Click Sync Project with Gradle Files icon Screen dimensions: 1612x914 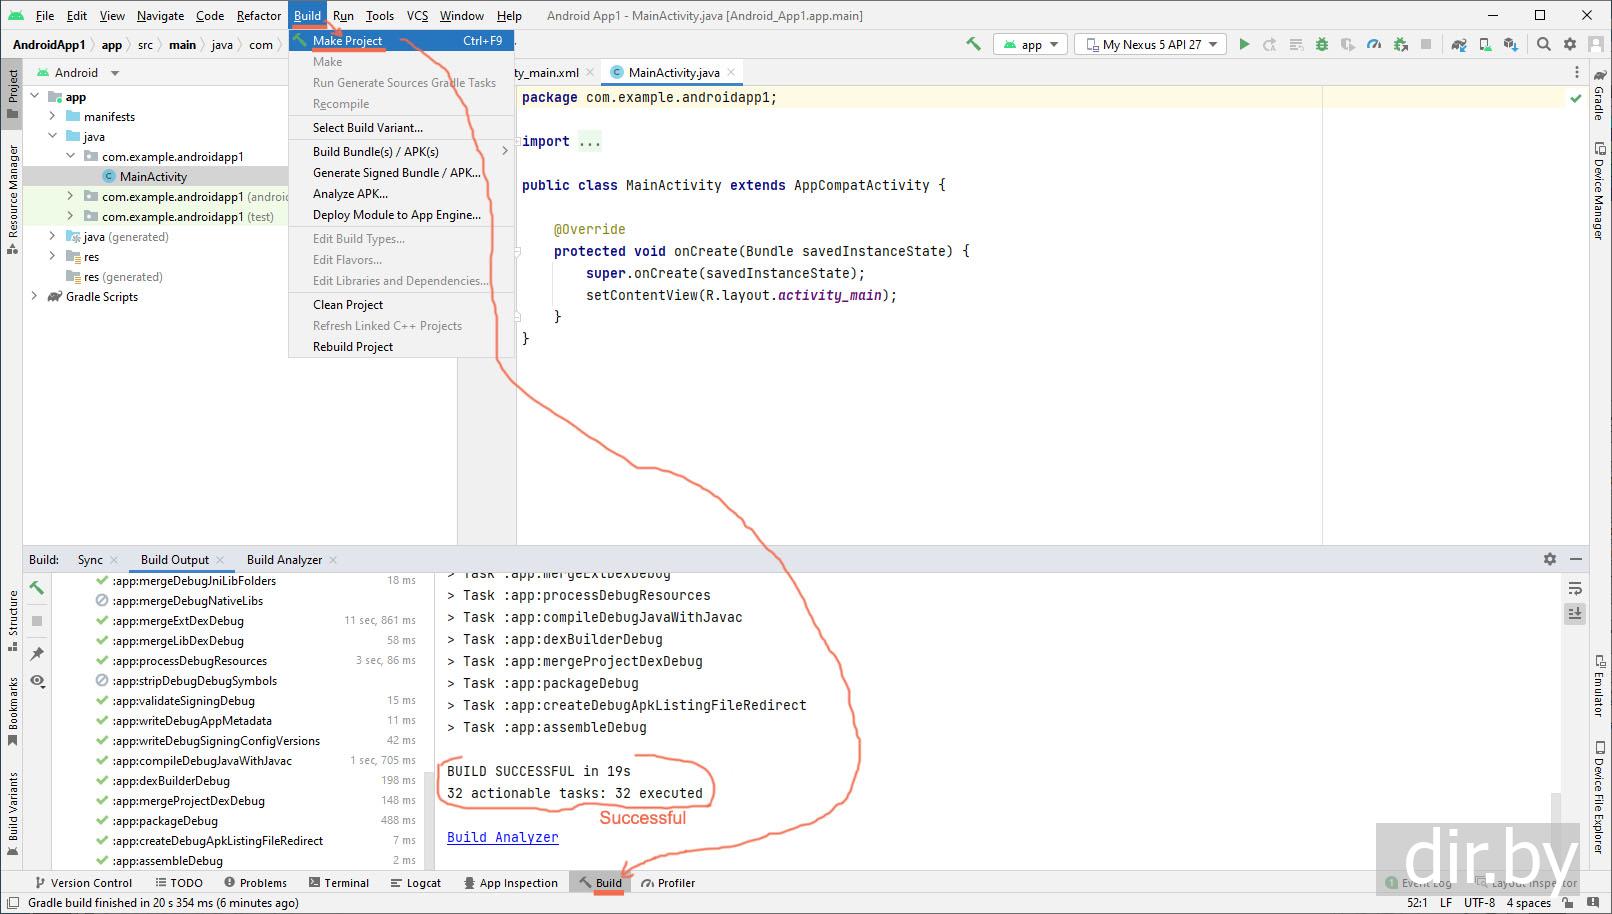1459,44
